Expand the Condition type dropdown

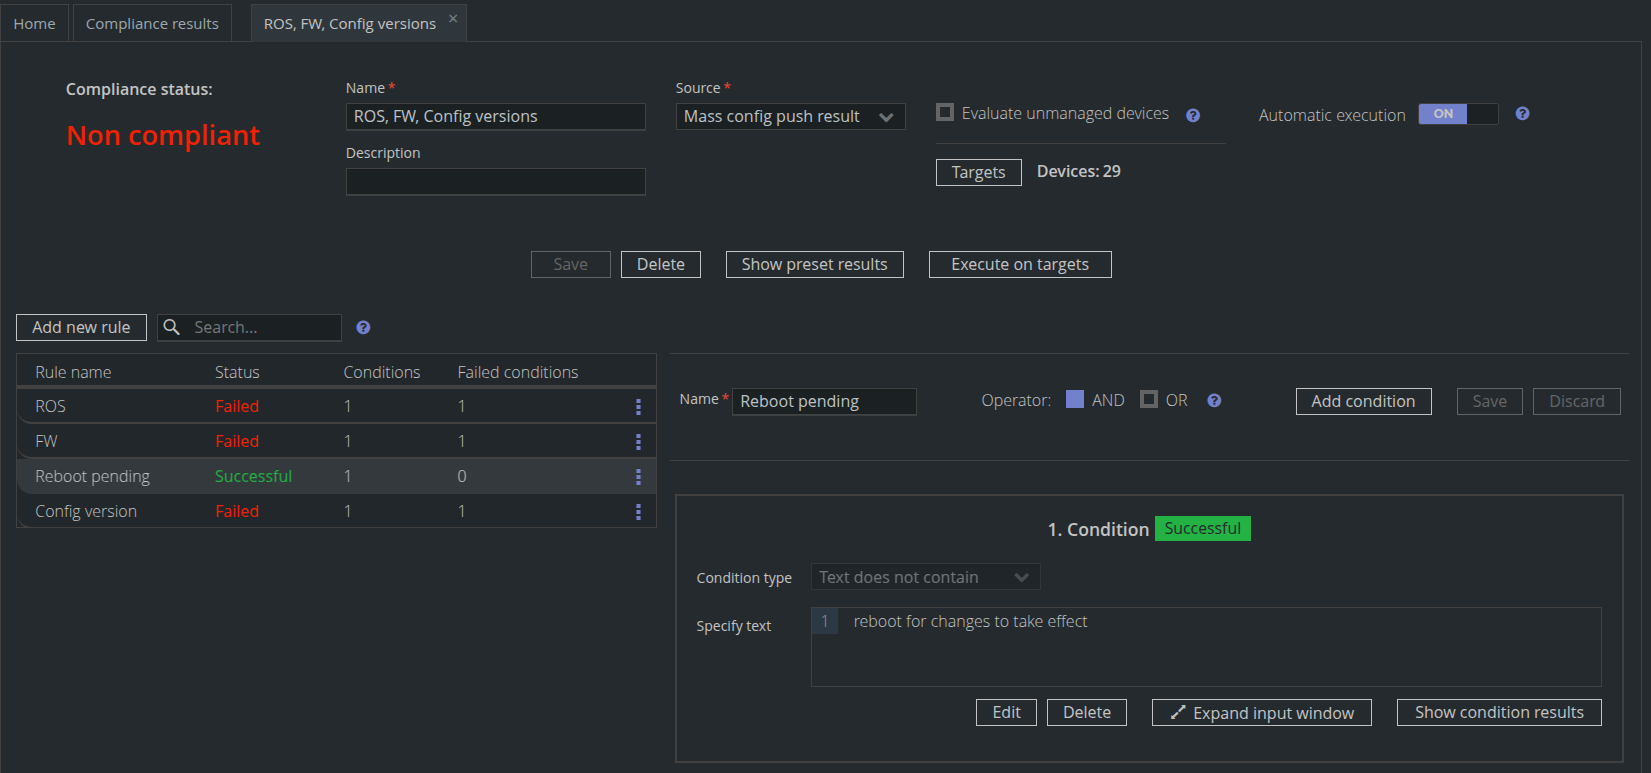tap(925, 577)
